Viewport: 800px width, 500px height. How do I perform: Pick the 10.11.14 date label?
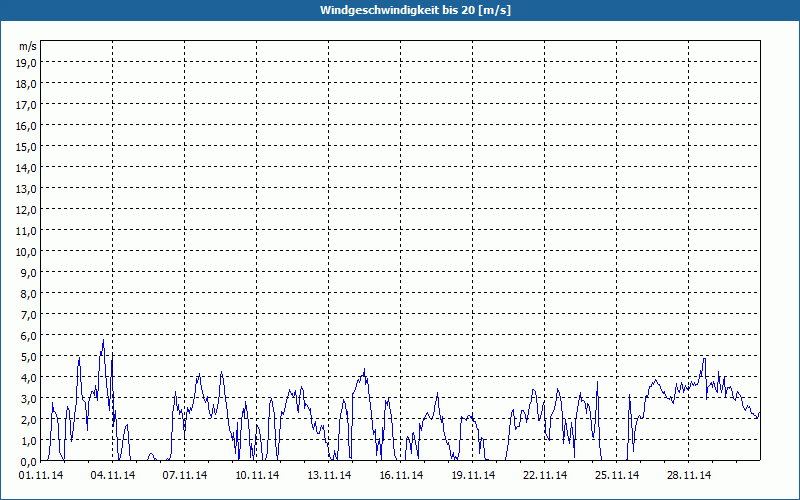pos(257,476)
